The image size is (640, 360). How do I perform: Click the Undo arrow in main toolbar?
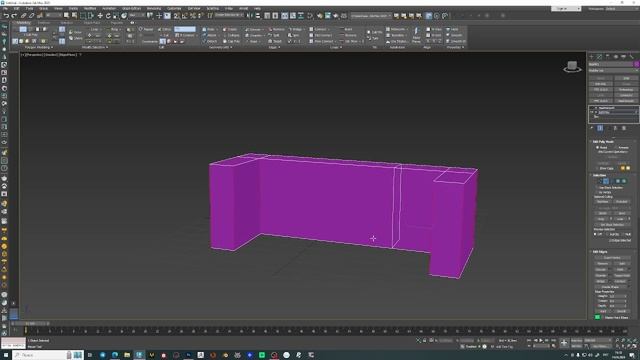click(6, 16)
